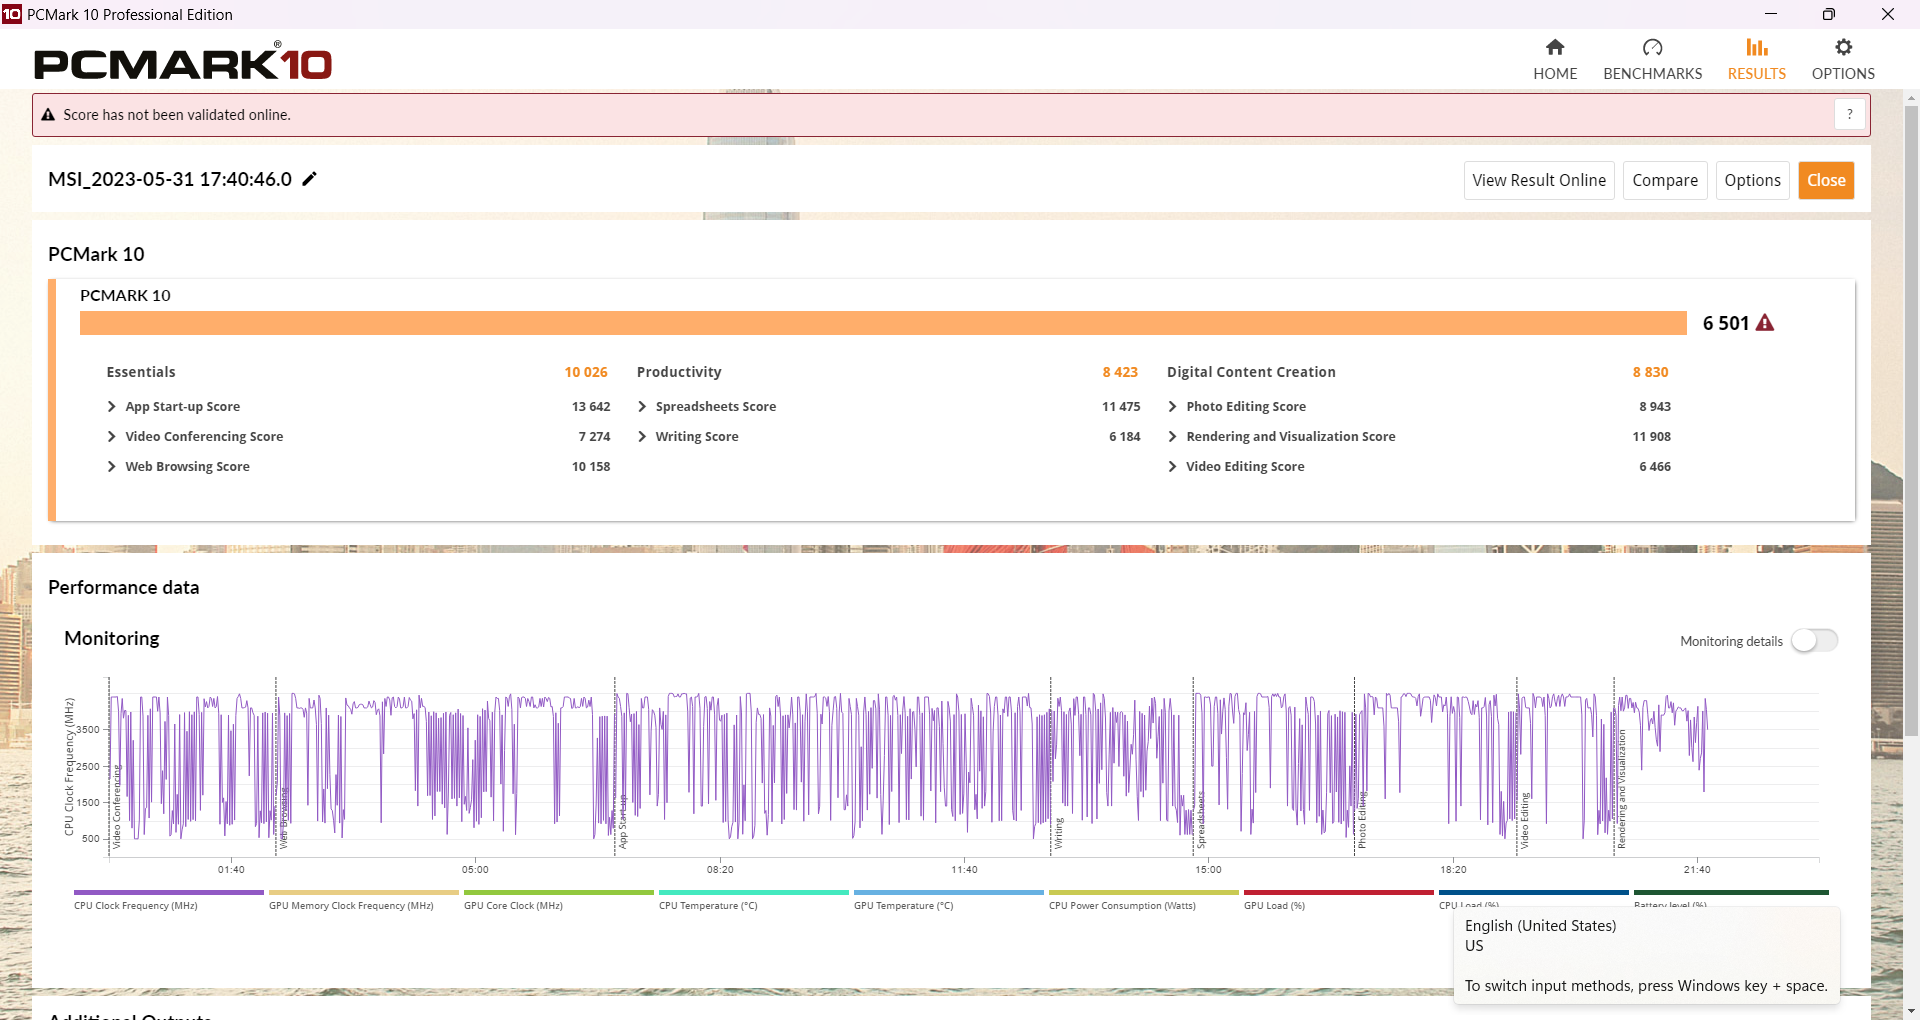Click the Video Editing marker on chart

[x=1524, y=820]
